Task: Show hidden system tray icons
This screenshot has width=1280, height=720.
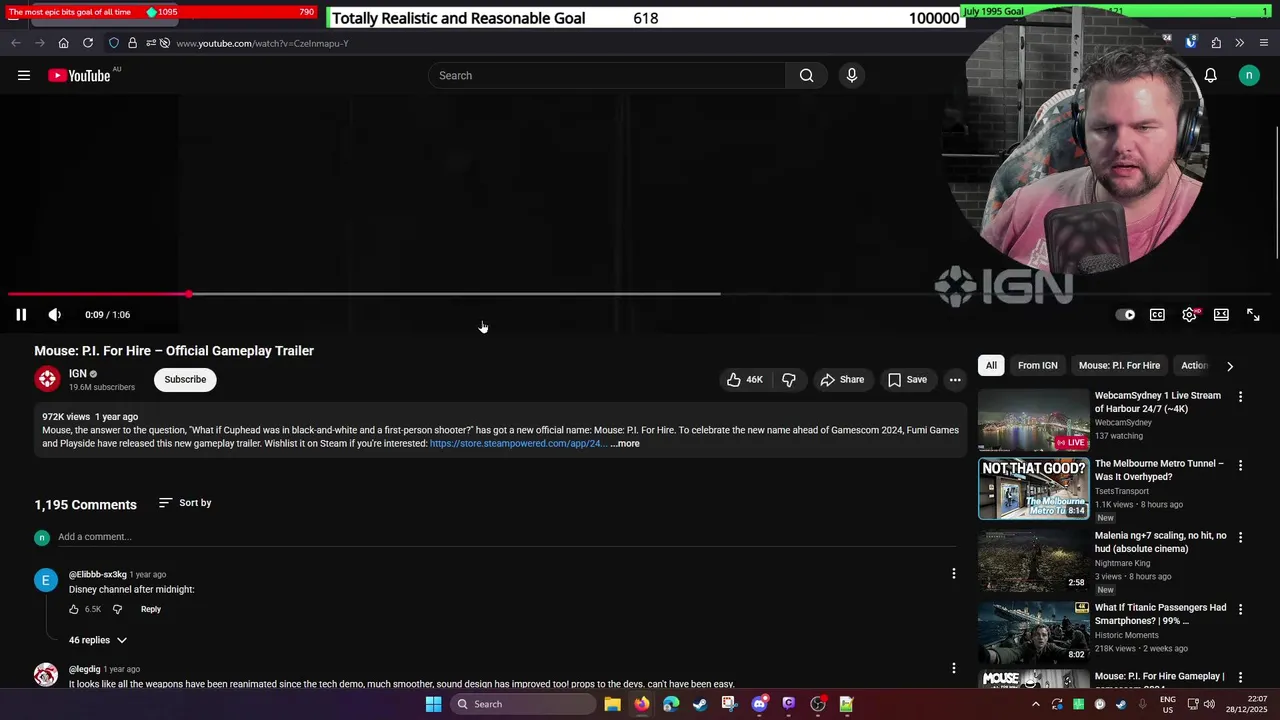Action: click(x=1035, y=704)
